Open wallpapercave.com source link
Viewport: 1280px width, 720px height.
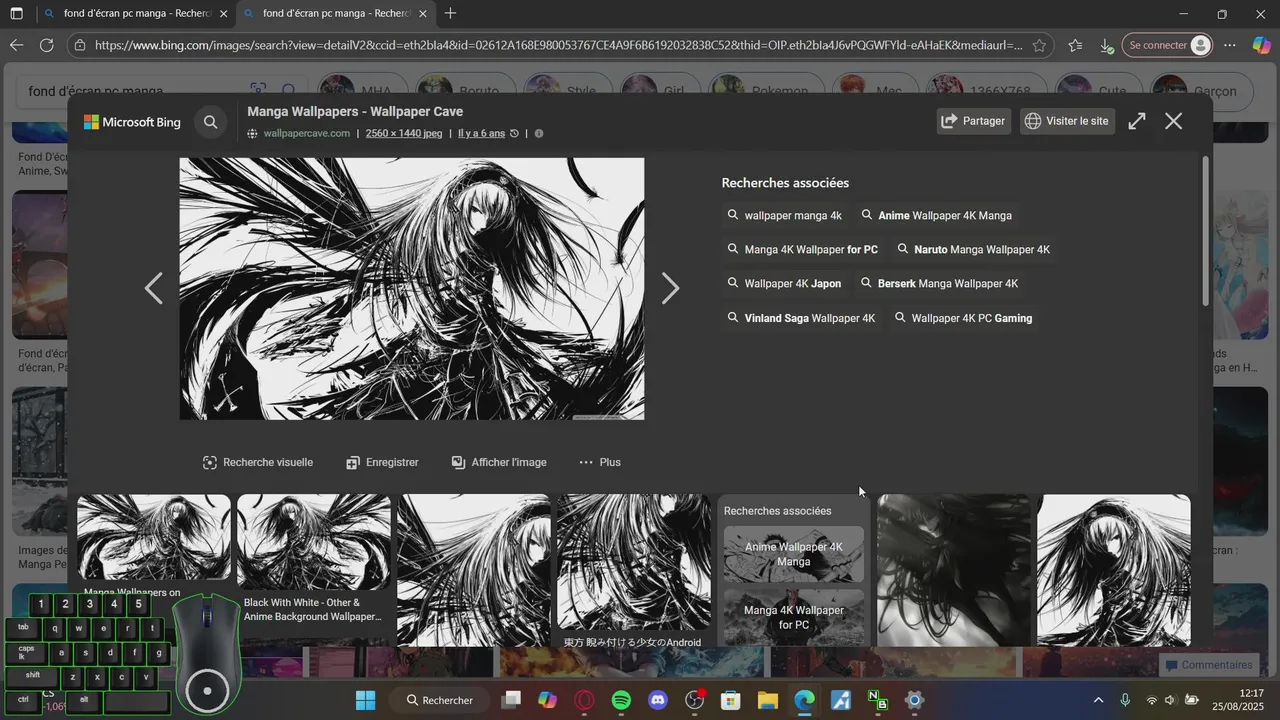click(x=307, y=133)
